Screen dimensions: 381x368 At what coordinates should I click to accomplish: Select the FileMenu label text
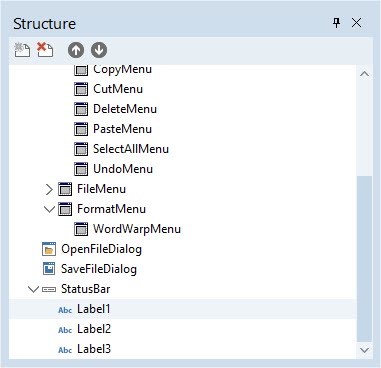102,189
